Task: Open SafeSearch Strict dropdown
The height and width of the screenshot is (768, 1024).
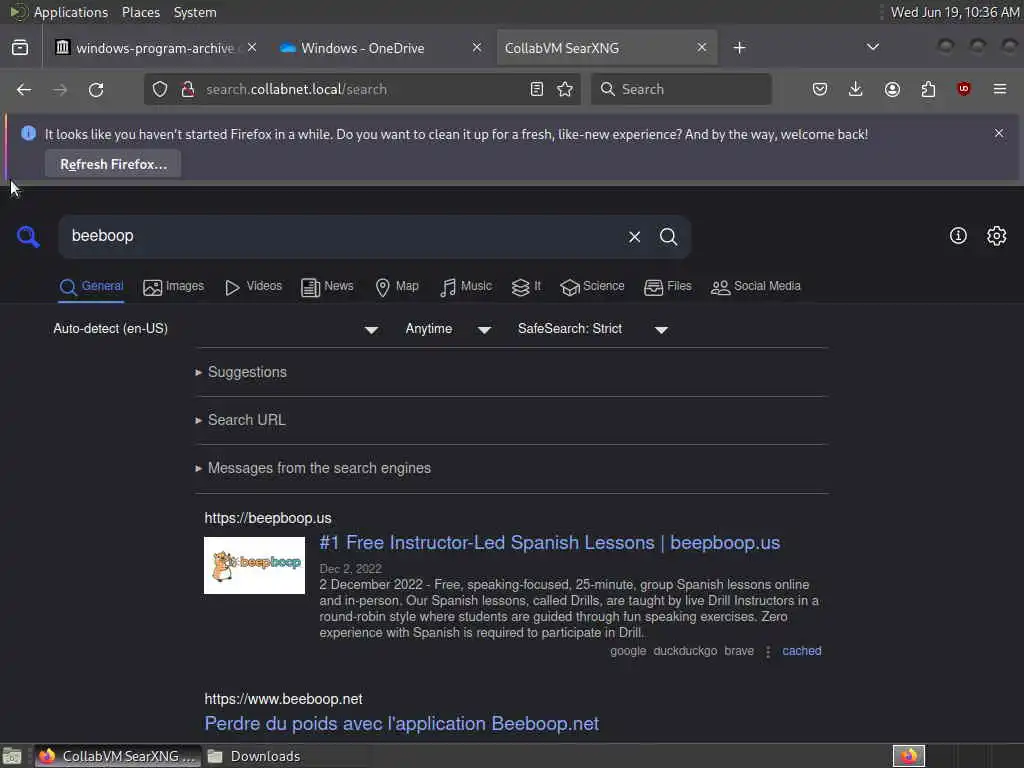Action: [x=593, y=328]
